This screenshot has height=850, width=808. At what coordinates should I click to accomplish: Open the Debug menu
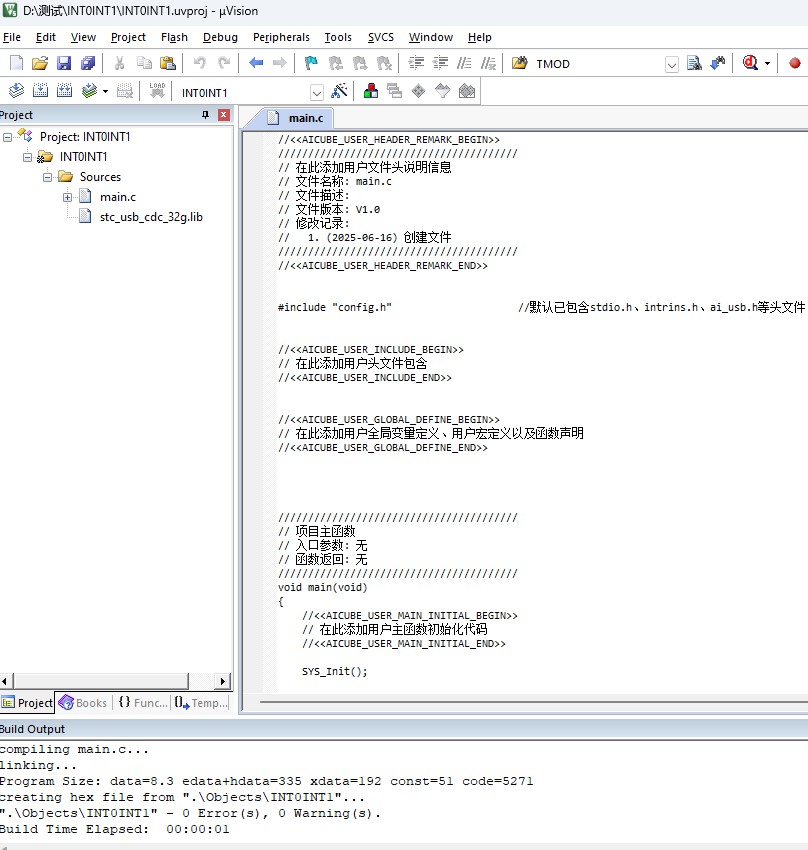pos(220,37)
